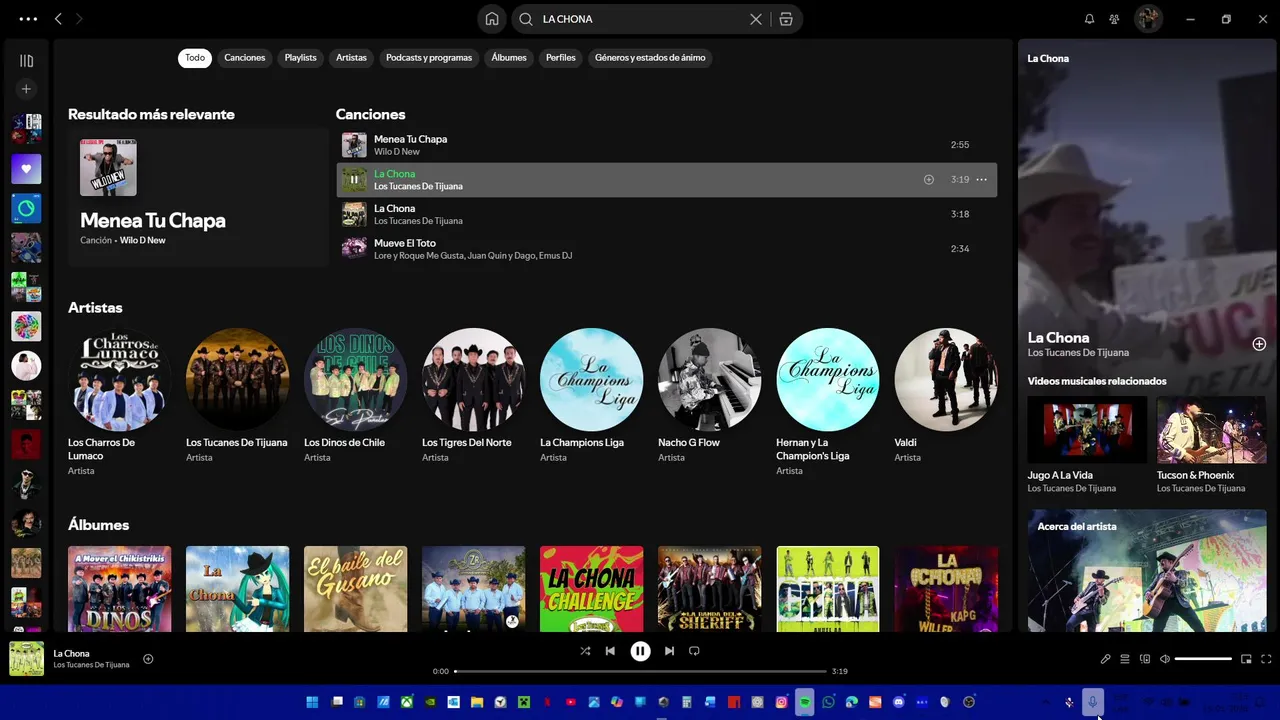Select the Perfiles filter chip
Image resolution: width=1280 pixels, height=720 pixels.
[561, 58]
